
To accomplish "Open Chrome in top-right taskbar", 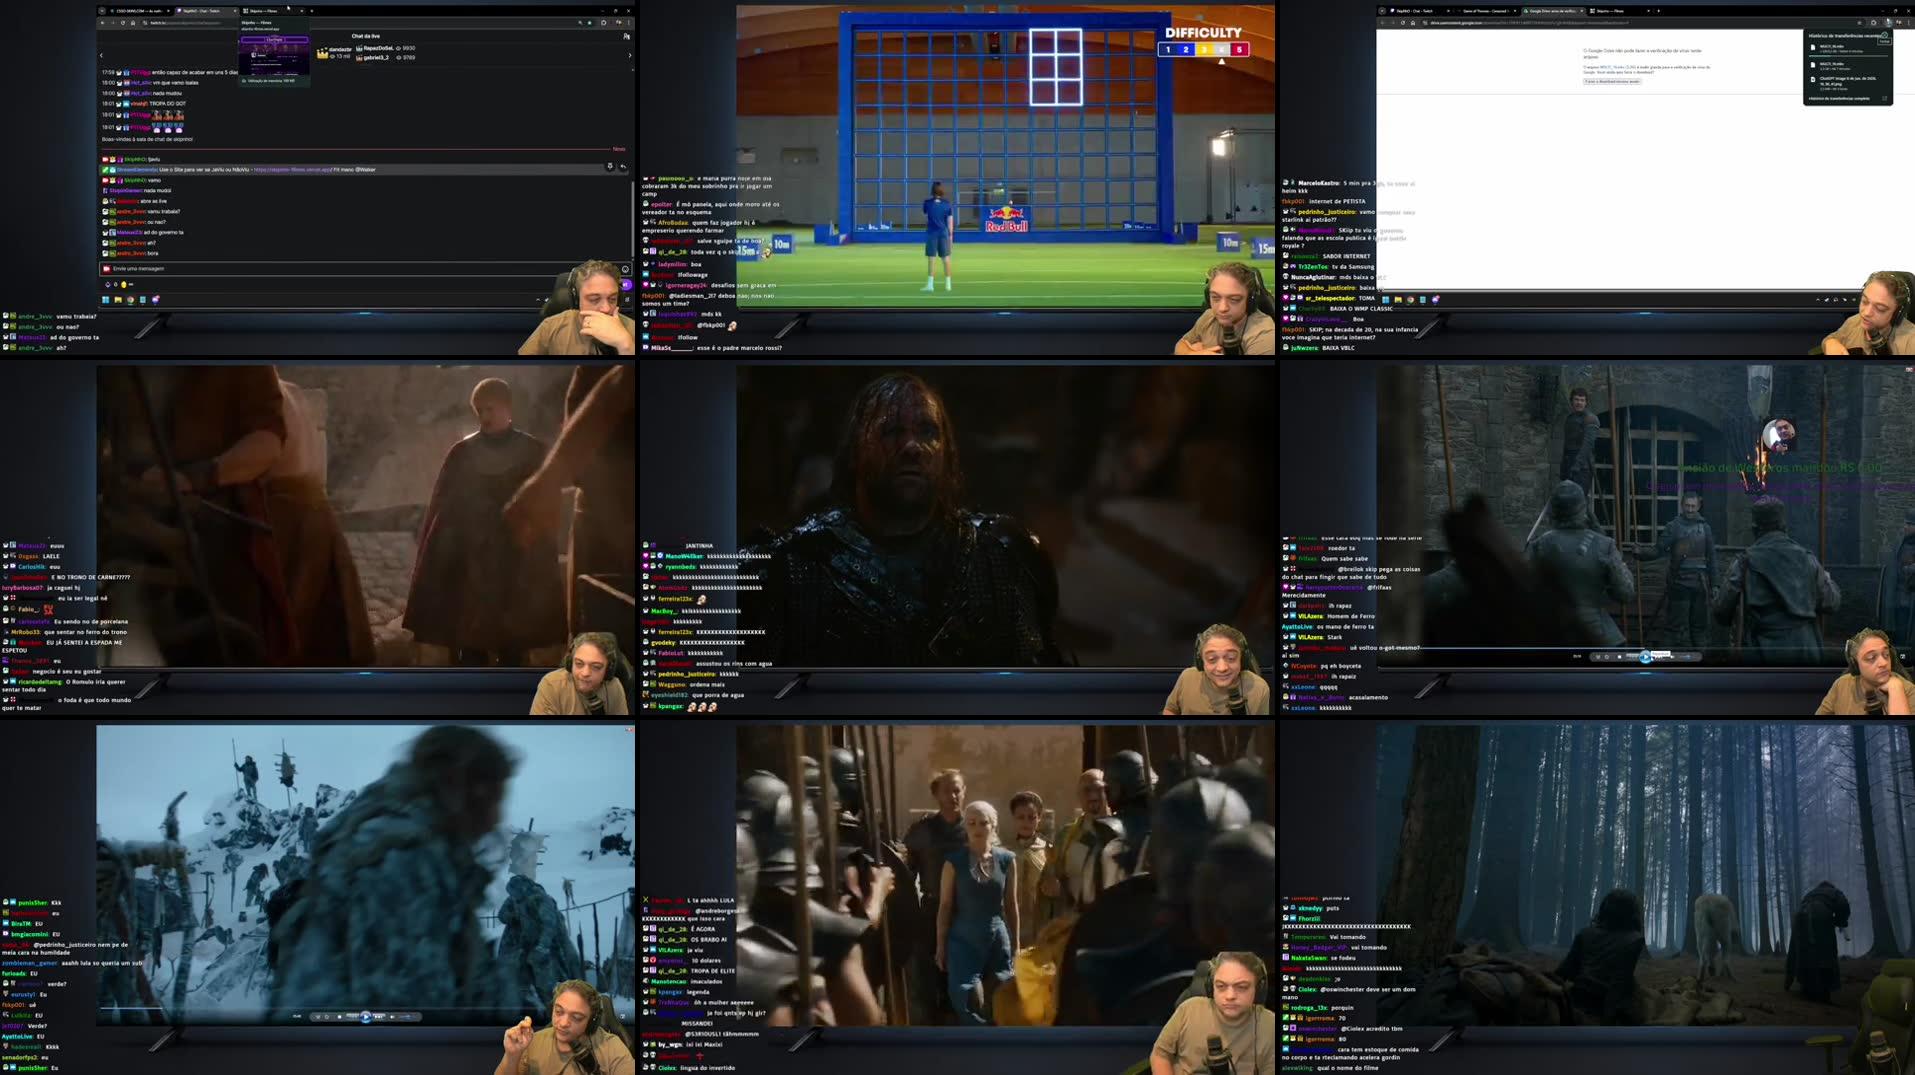I will 1410,299.
